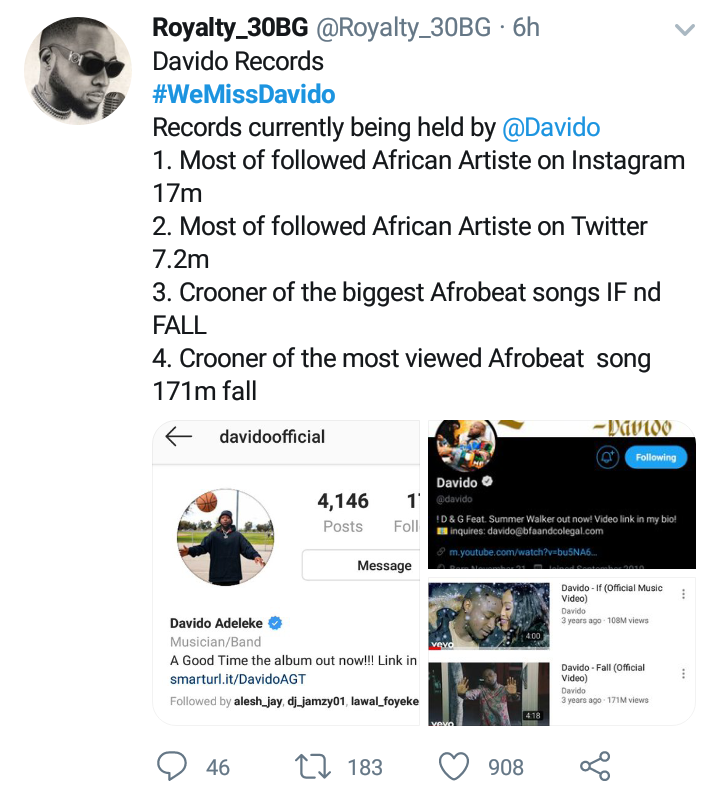Open options menu for Davido - Fall video

click(x=684, y=673)
